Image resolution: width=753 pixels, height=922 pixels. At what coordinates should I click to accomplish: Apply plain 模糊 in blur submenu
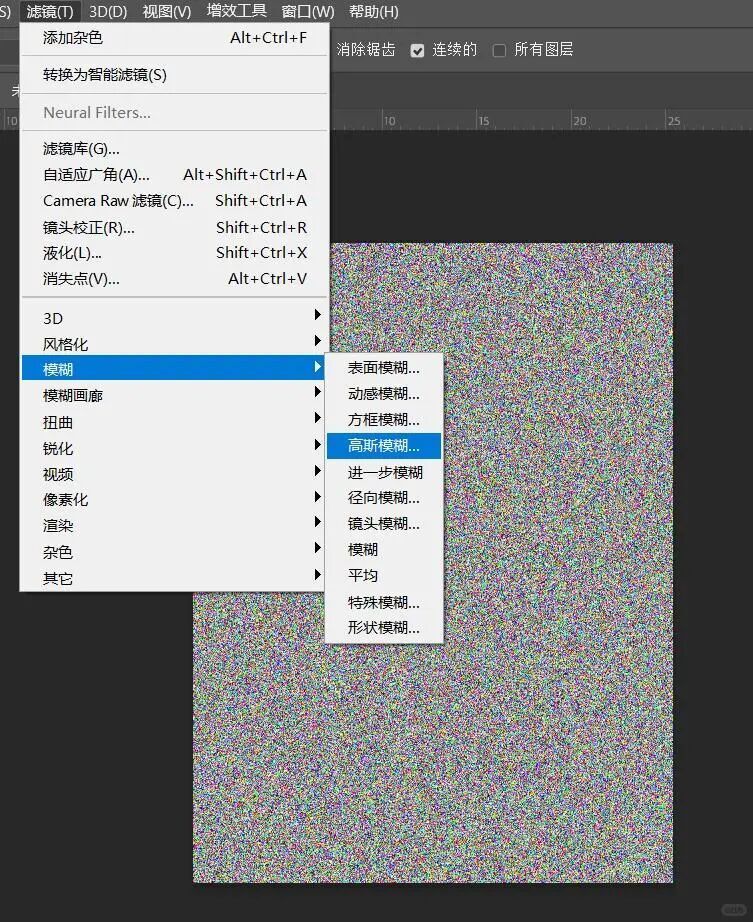point(384,549)
